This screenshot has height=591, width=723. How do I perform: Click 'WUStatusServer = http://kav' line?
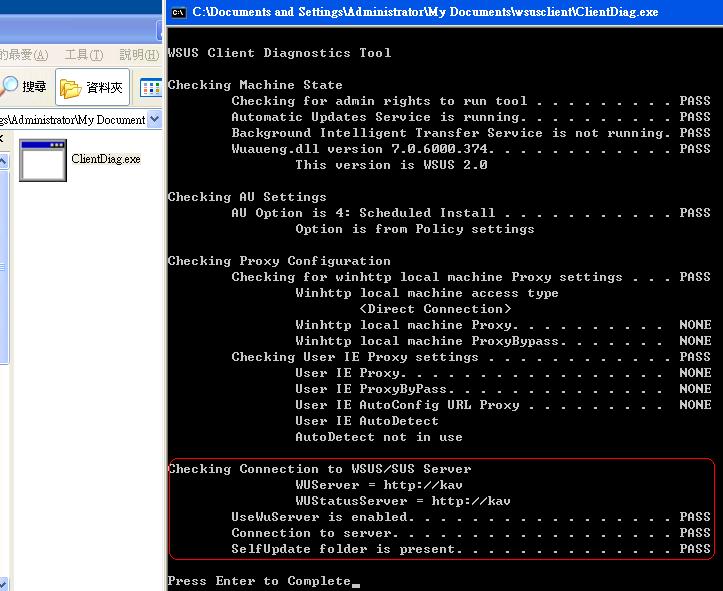(403, 501)
